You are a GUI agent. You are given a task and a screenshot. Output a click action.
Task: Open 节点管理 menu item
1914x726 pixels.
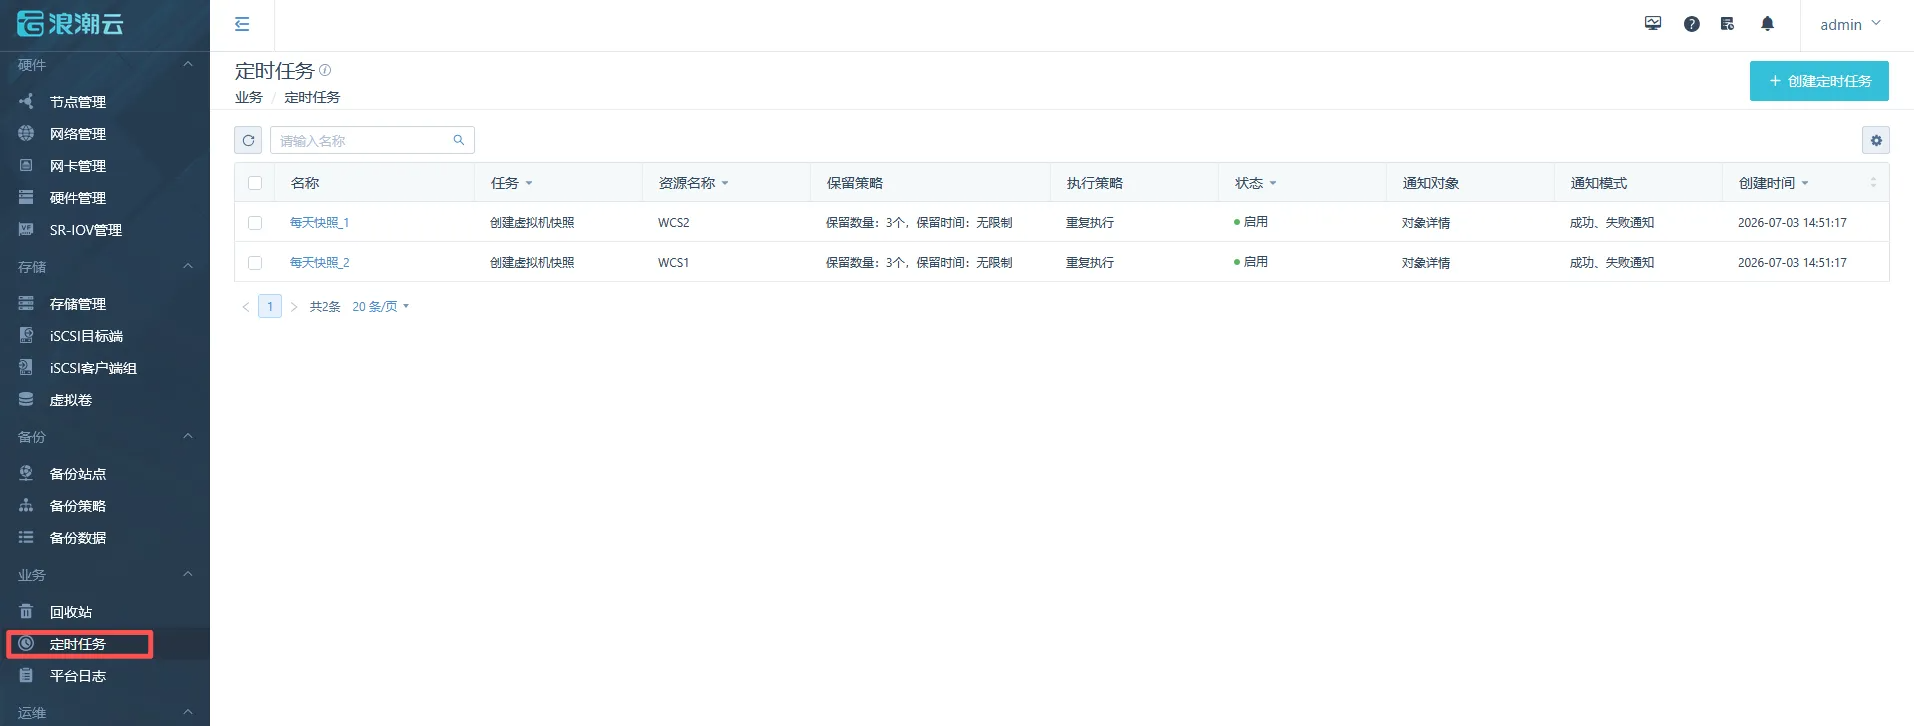point(78,101)
